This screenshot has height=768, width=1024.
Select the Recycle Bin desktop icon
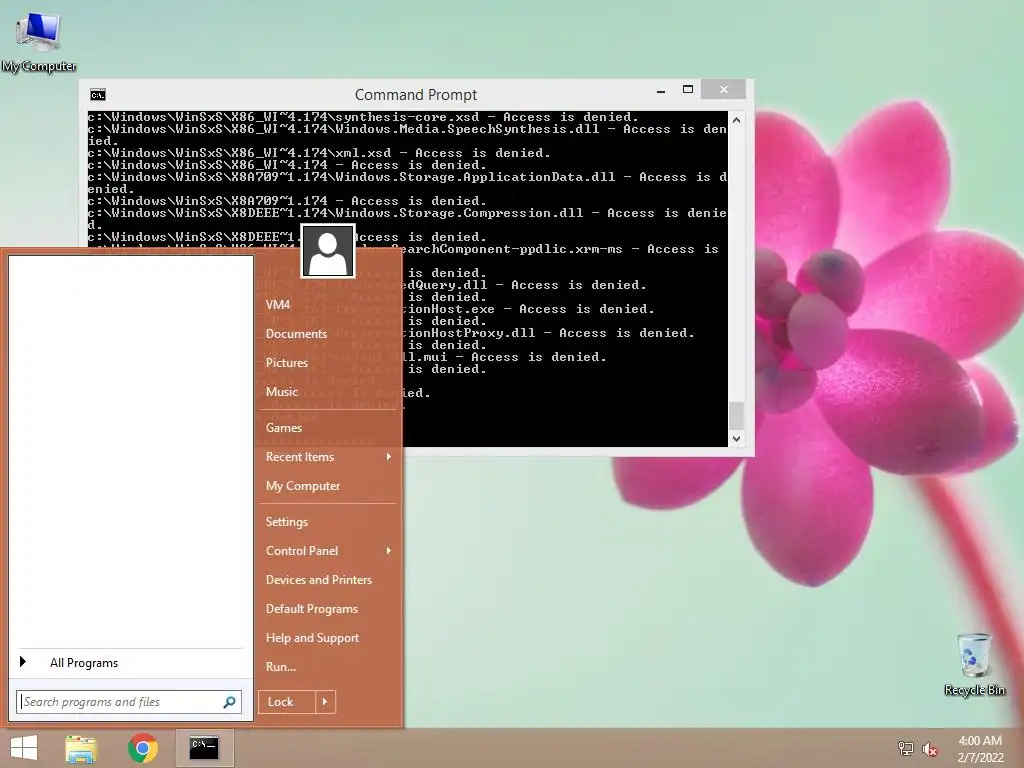[x=974, y=664]
